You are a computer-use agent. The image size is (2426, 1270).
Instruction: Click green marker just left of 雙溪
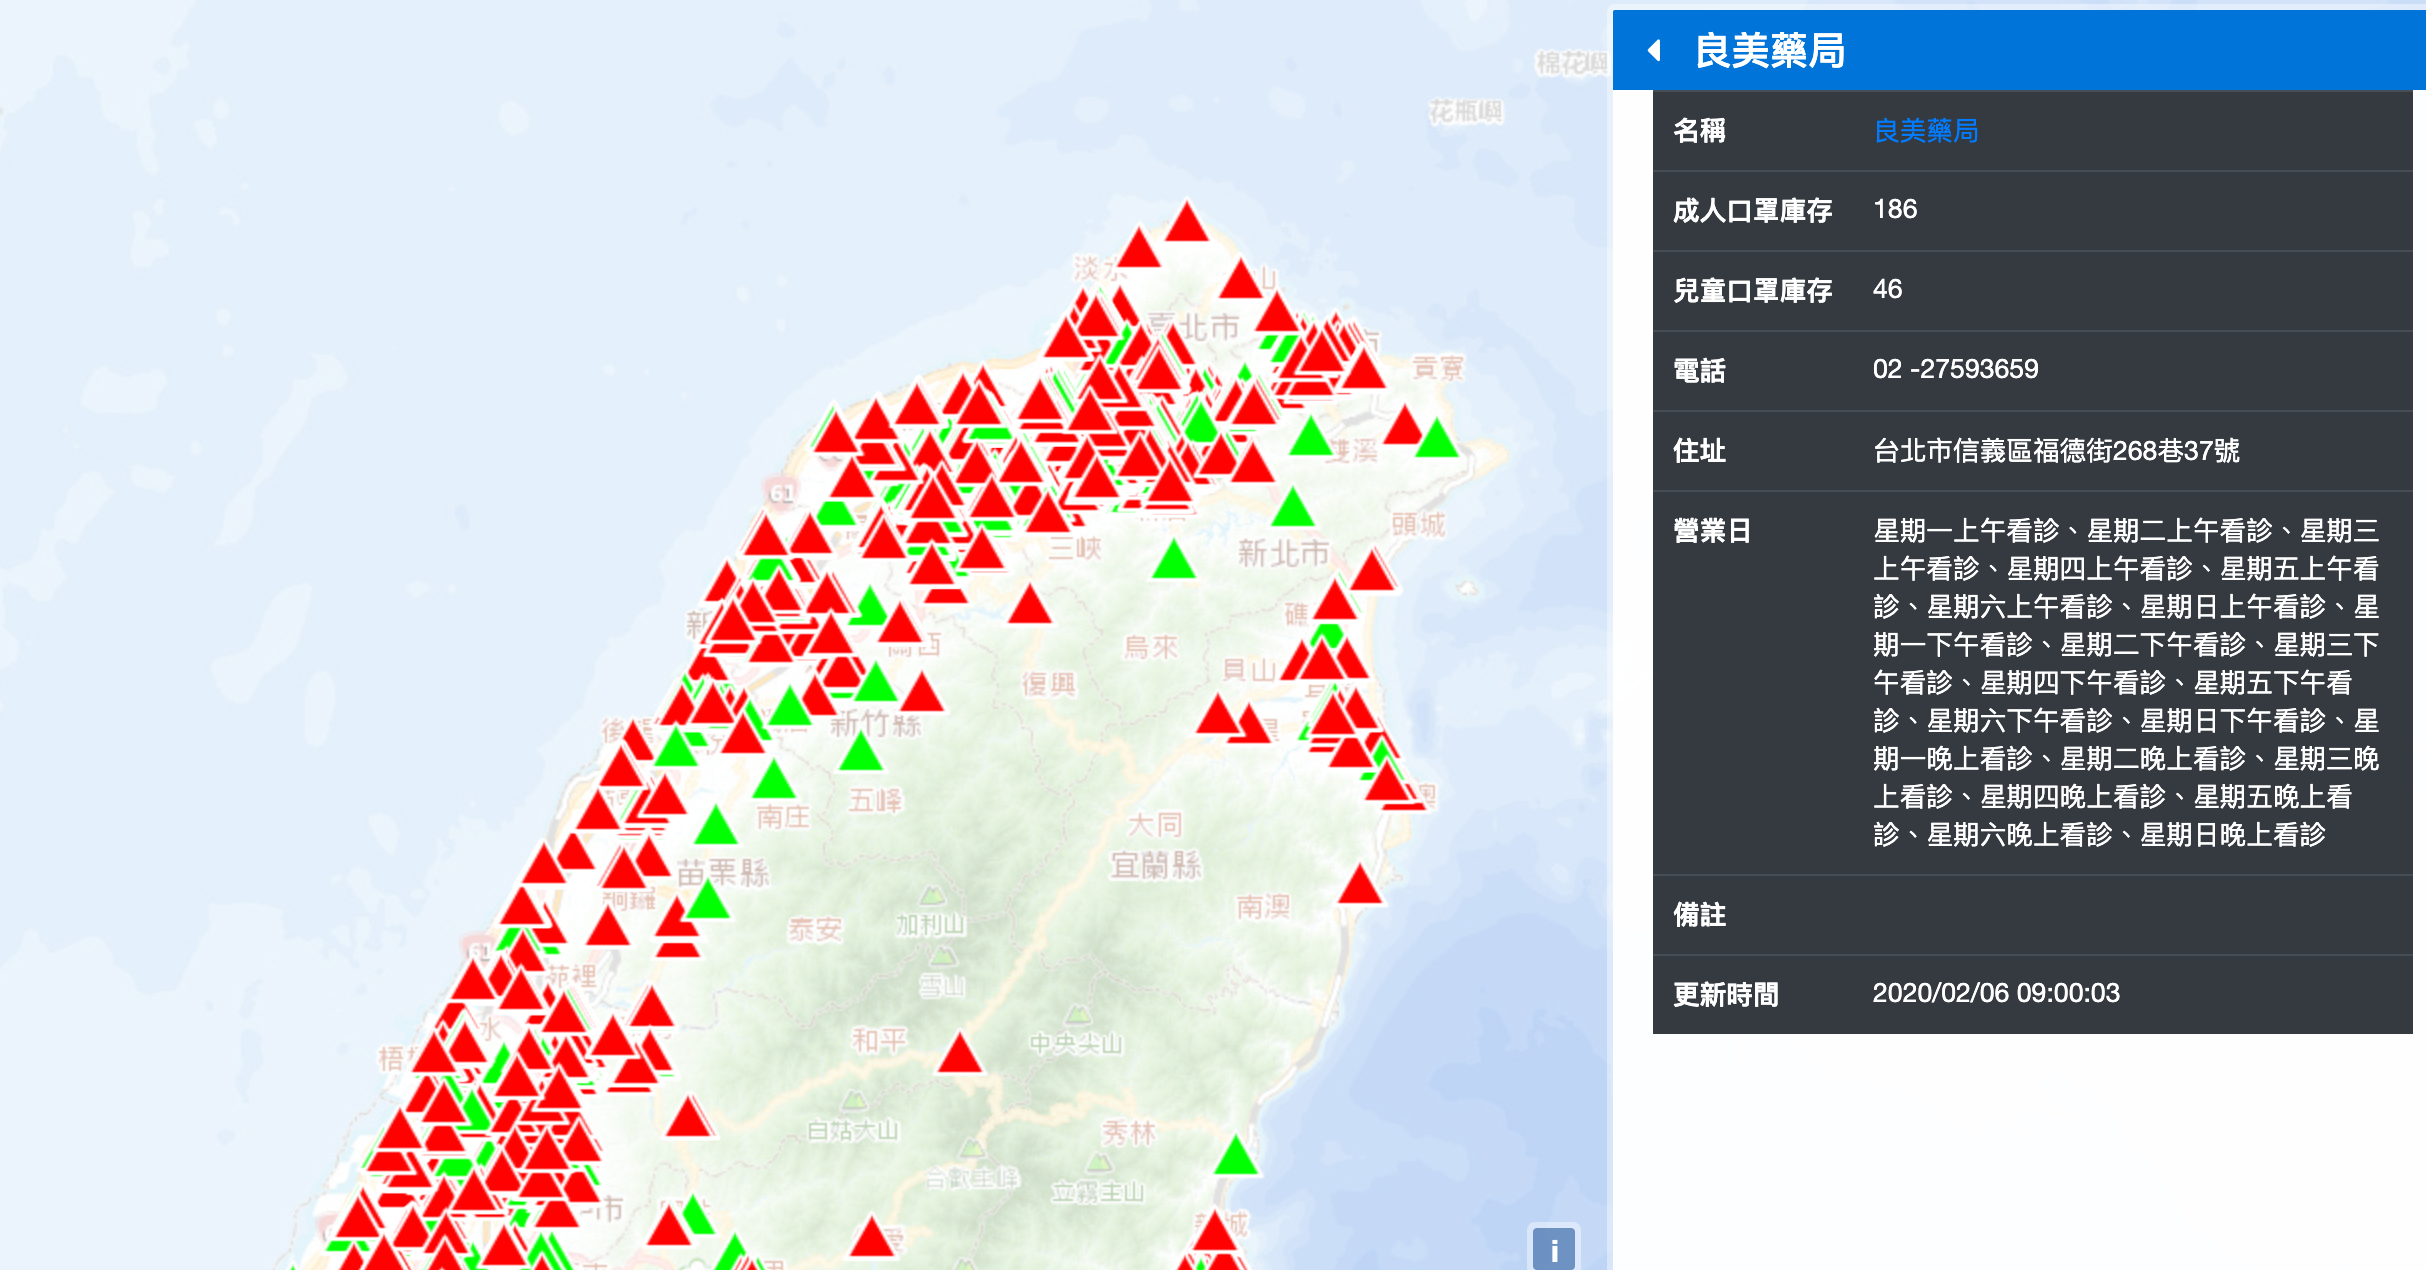click(x=1310, y=439)
